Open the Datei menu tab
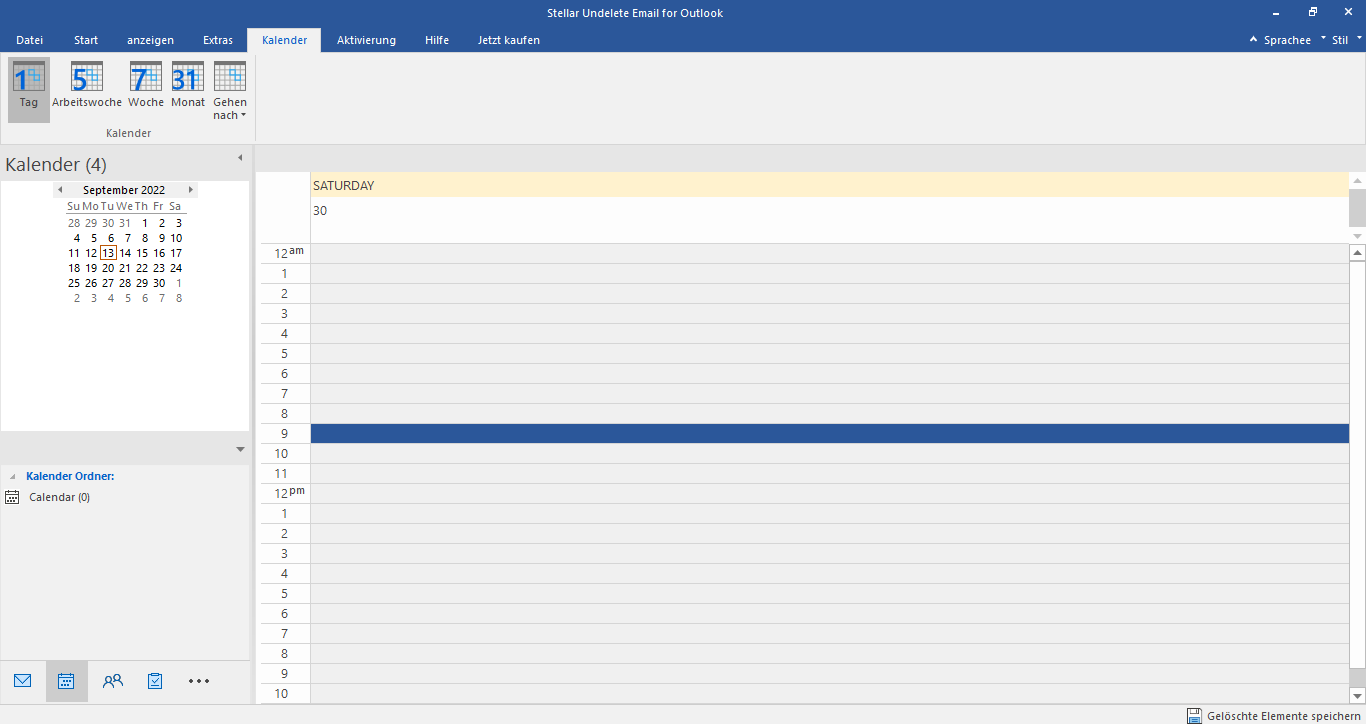1366x724 pixels. (x=30, y=40)
